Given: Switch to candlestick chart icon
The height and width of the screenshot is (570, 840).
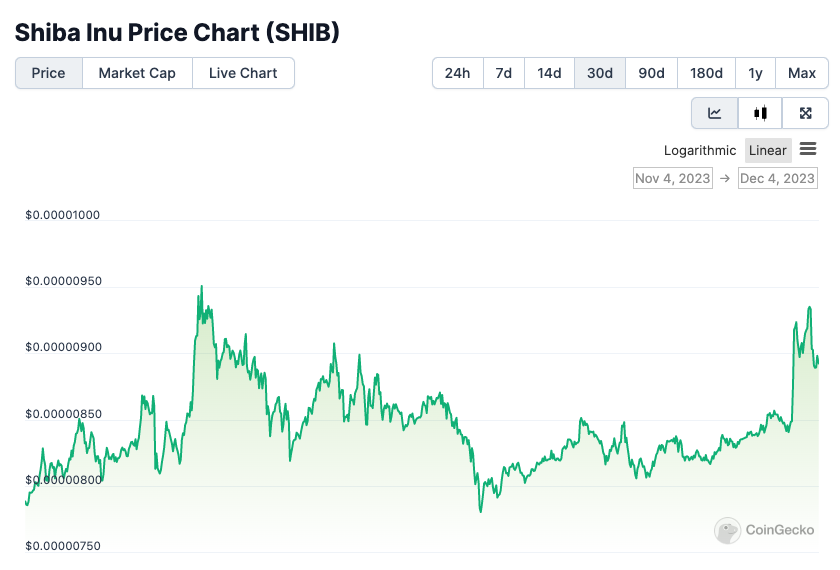Looking at the screenshot, I should point(760,113).
